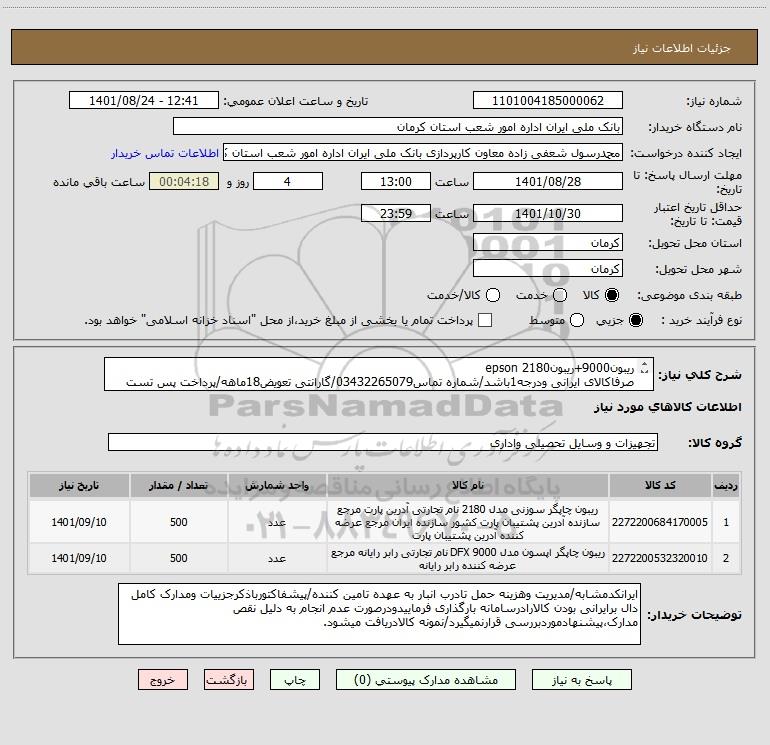Tick the Islamic treasury payment checkbox
This screenshot has height=745, width=770.
[x=485, y=320]
